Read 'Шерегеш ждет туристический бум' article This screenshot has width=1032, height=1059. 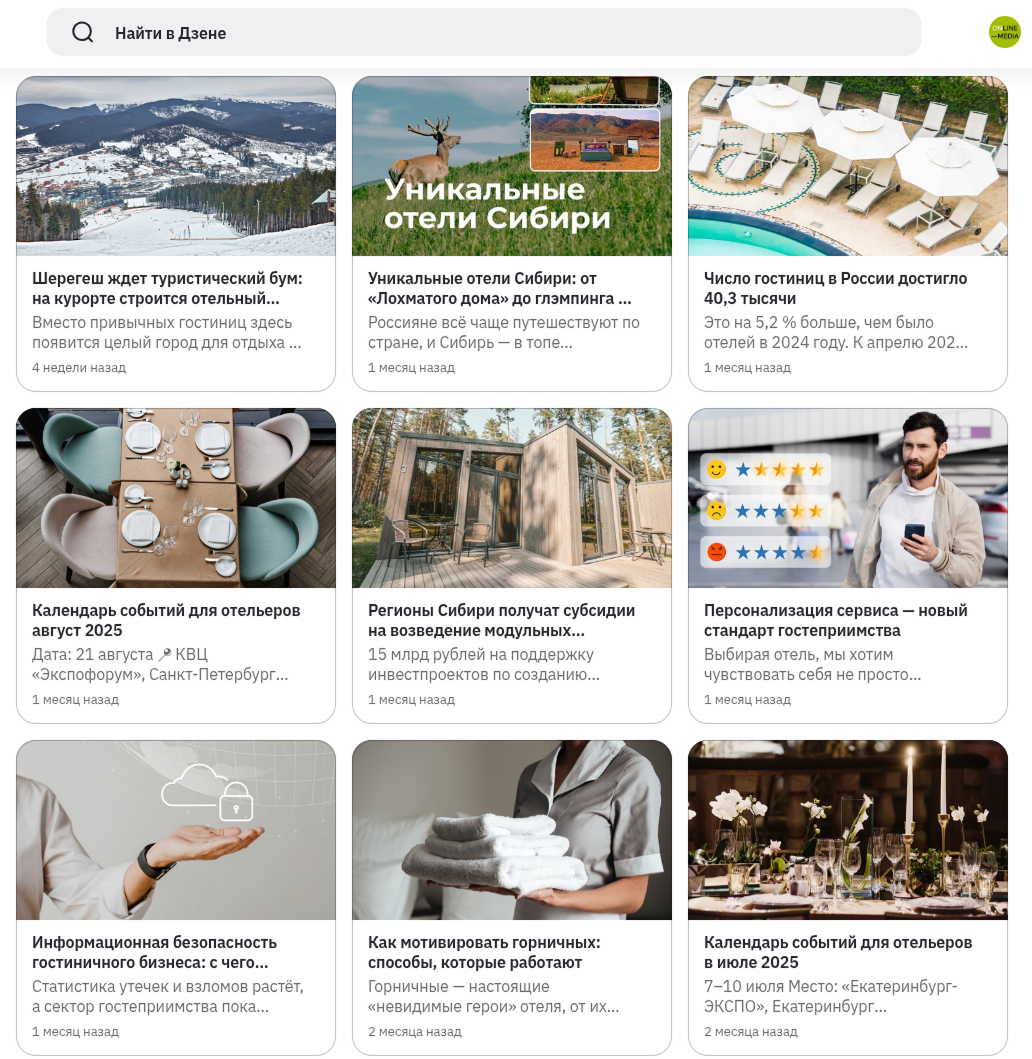click(x=167, y=288)
